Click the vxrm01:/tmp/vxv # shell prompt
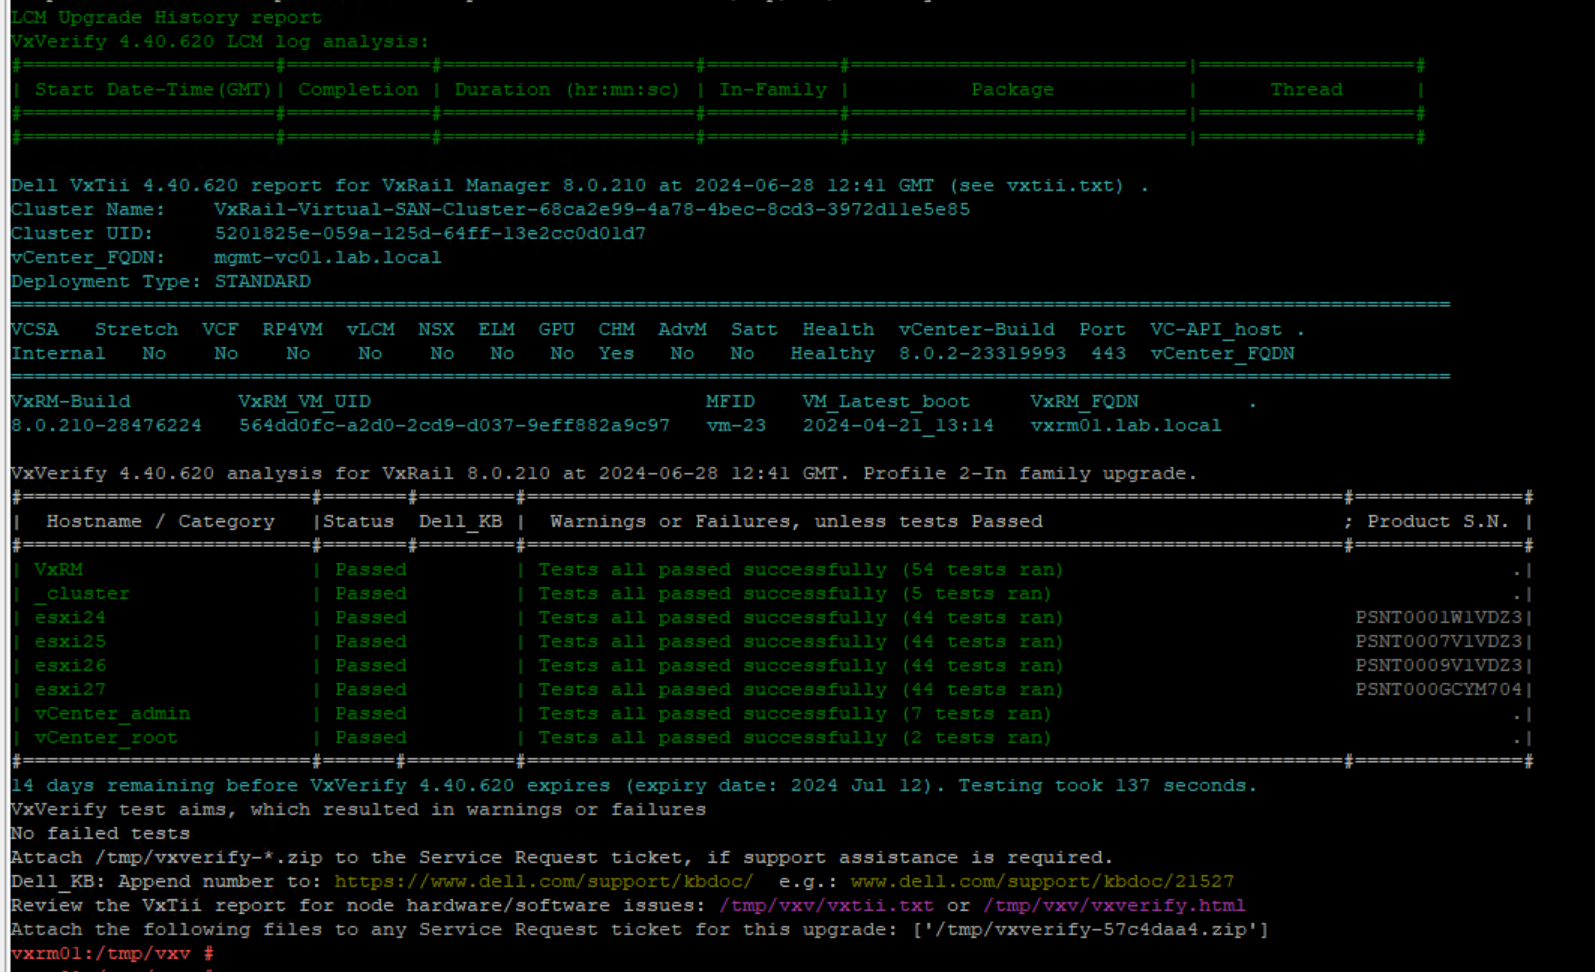 112,953
